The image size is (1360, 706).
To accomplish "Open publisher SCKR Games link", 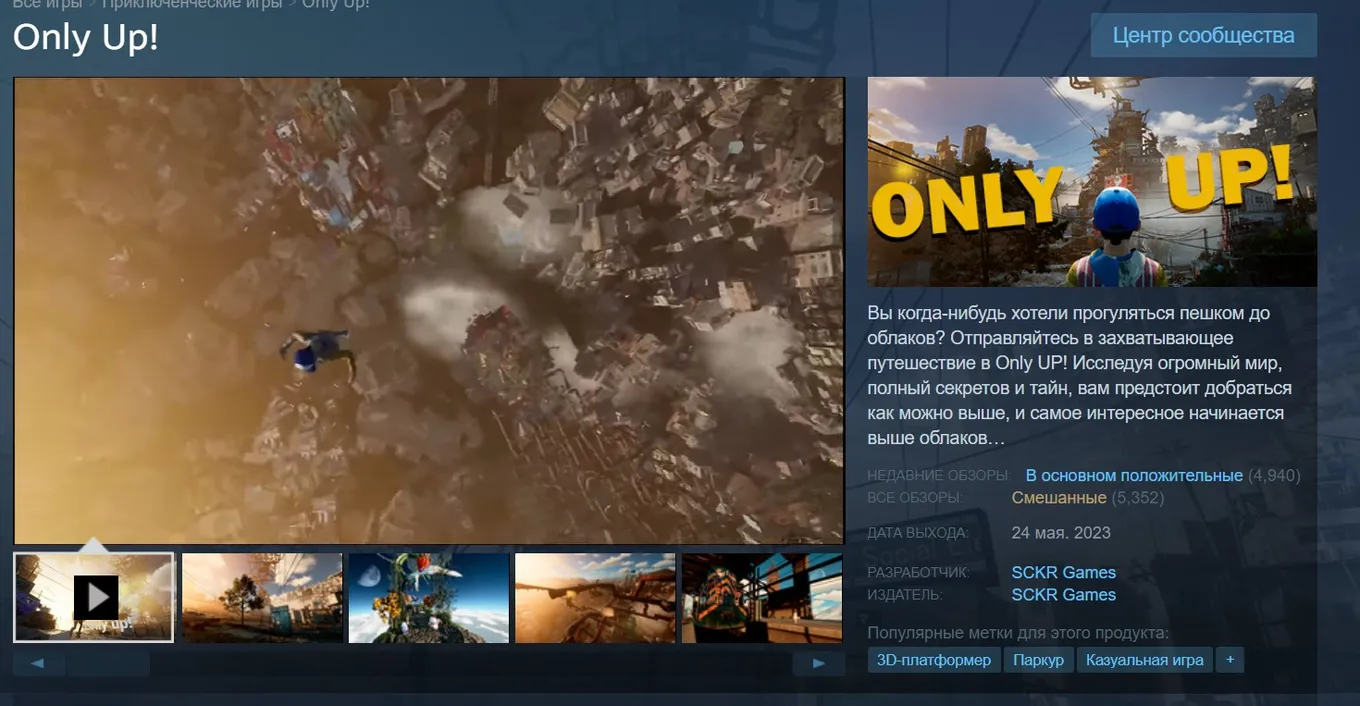I will click(x=1063, y=595).
